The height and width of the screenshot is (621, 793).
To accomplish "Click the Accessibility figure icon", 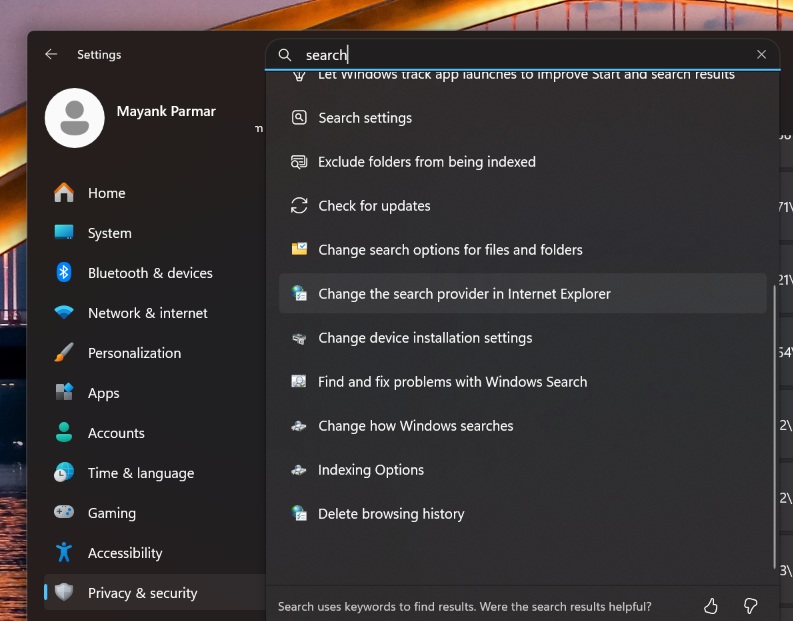I will coord(64,552).
